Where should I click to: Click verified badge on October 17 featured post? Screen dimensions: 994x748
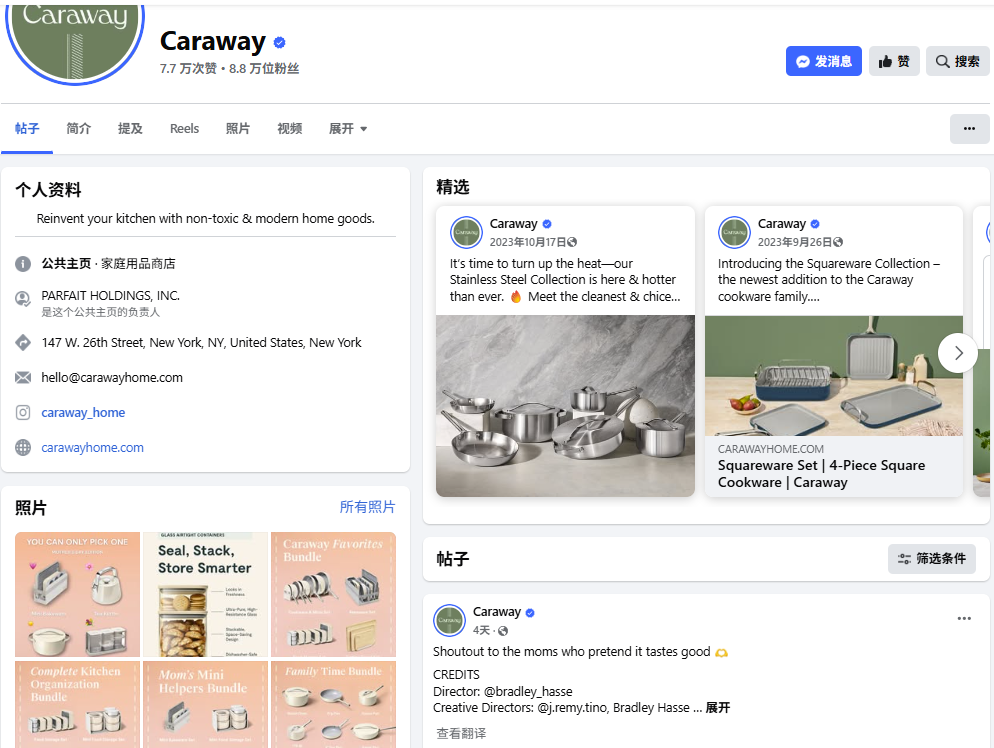547,224
